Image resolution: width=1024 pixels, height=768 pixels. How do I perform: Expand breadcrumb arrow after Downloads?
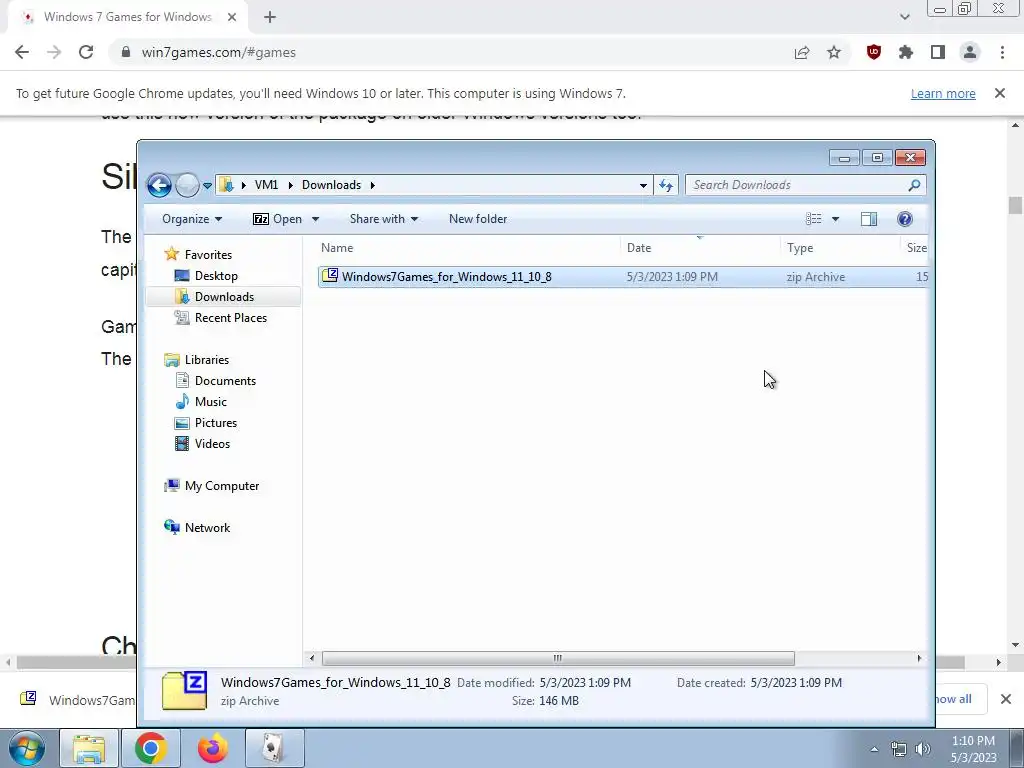373,185
